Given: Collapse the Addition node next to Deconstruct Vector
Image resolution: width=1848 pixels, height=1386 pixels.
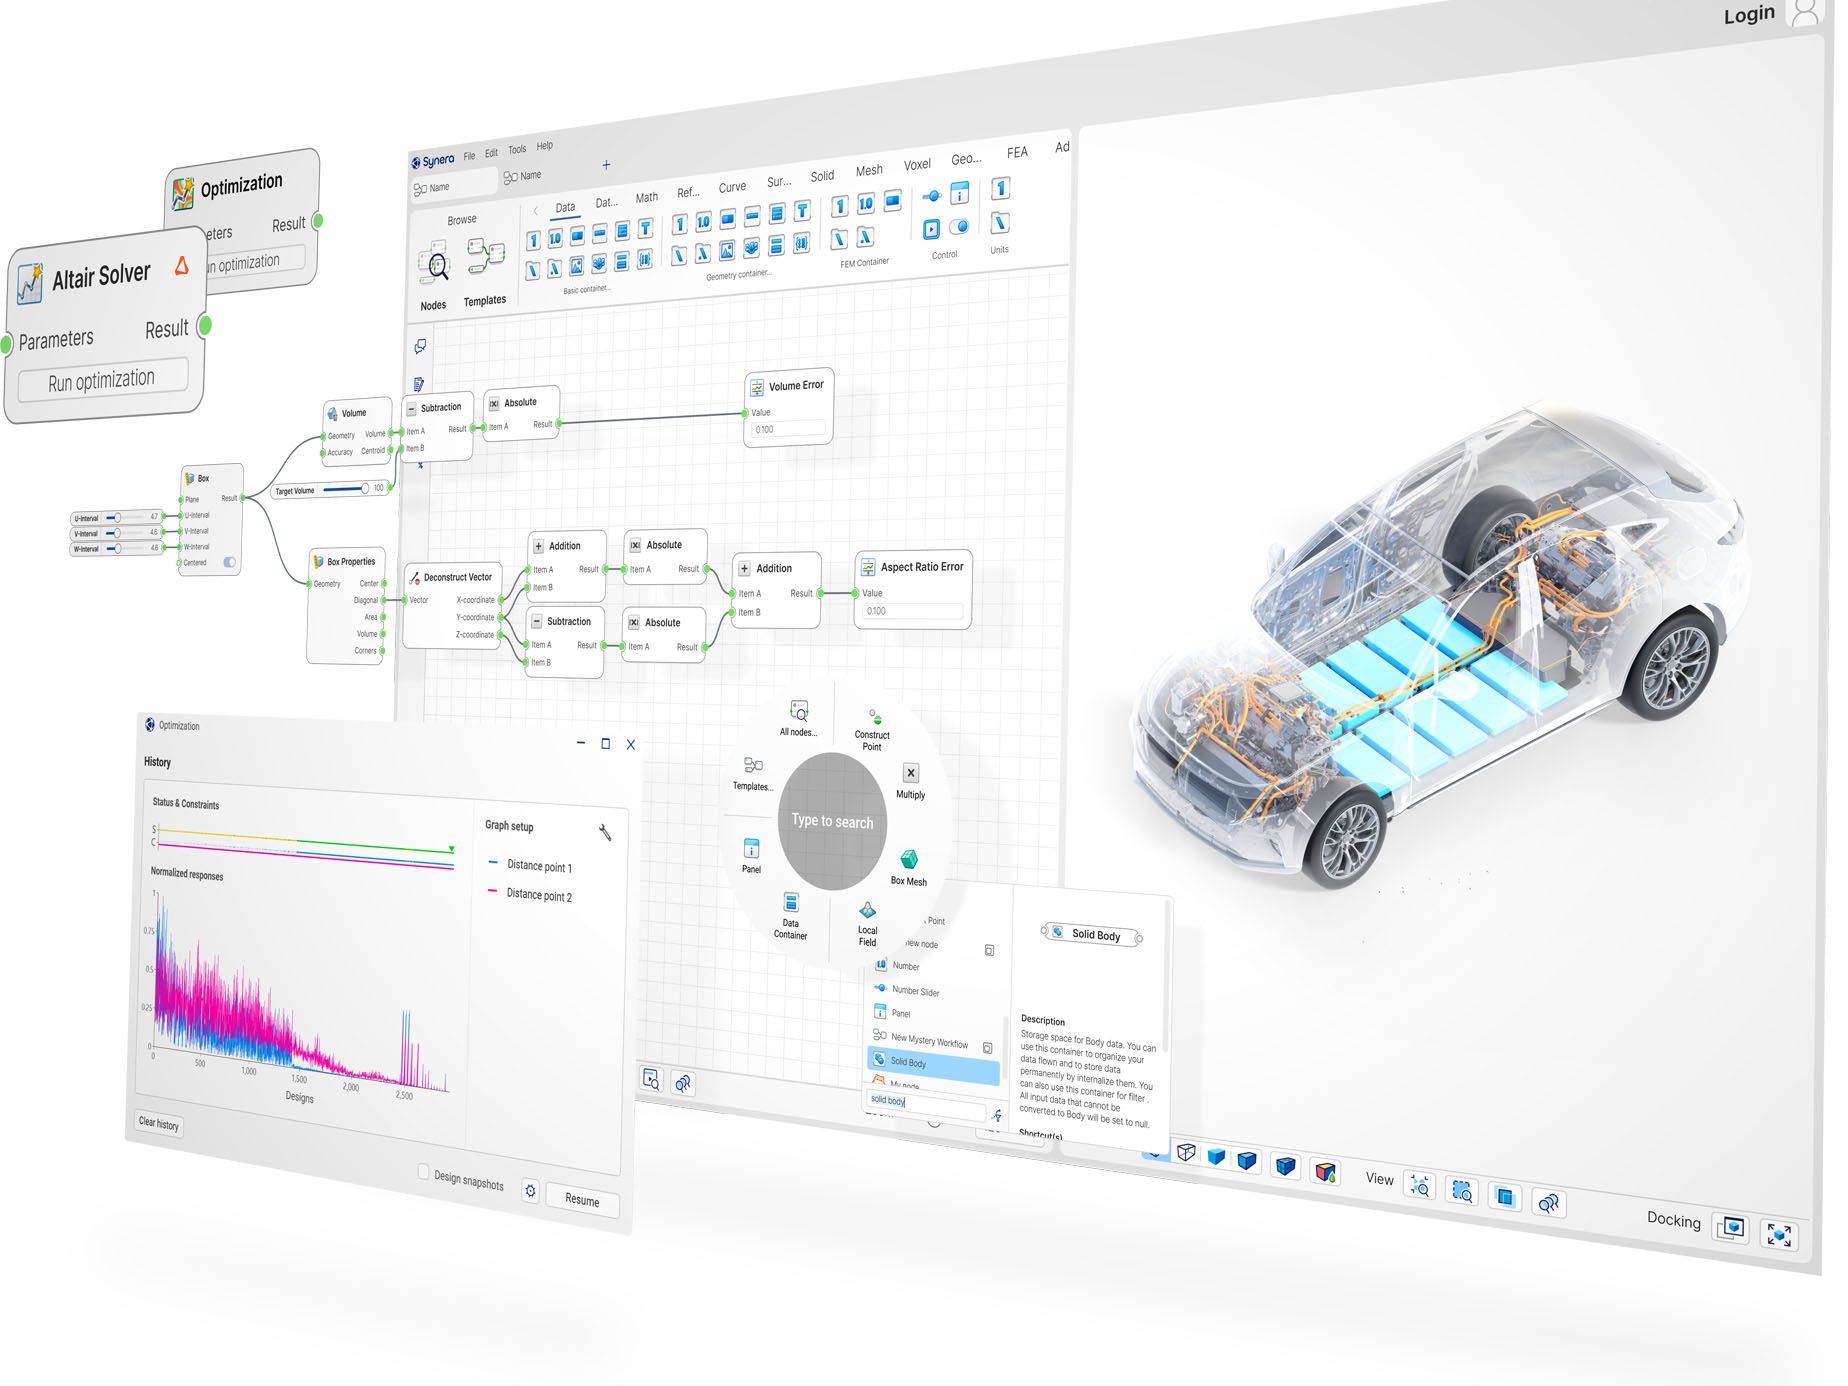Looking at the screenshot, I should [539, 547].
